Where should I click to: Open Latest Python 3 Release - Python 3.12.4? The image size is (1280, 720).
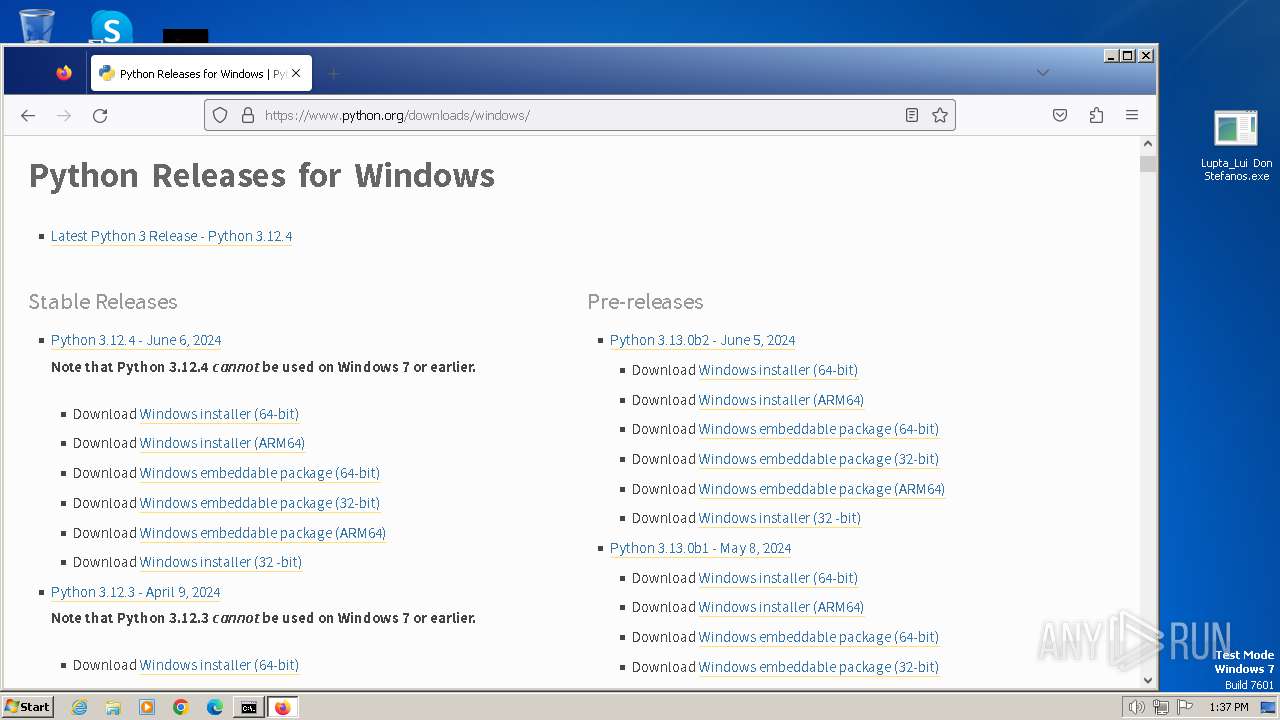[x=171, y=236]
